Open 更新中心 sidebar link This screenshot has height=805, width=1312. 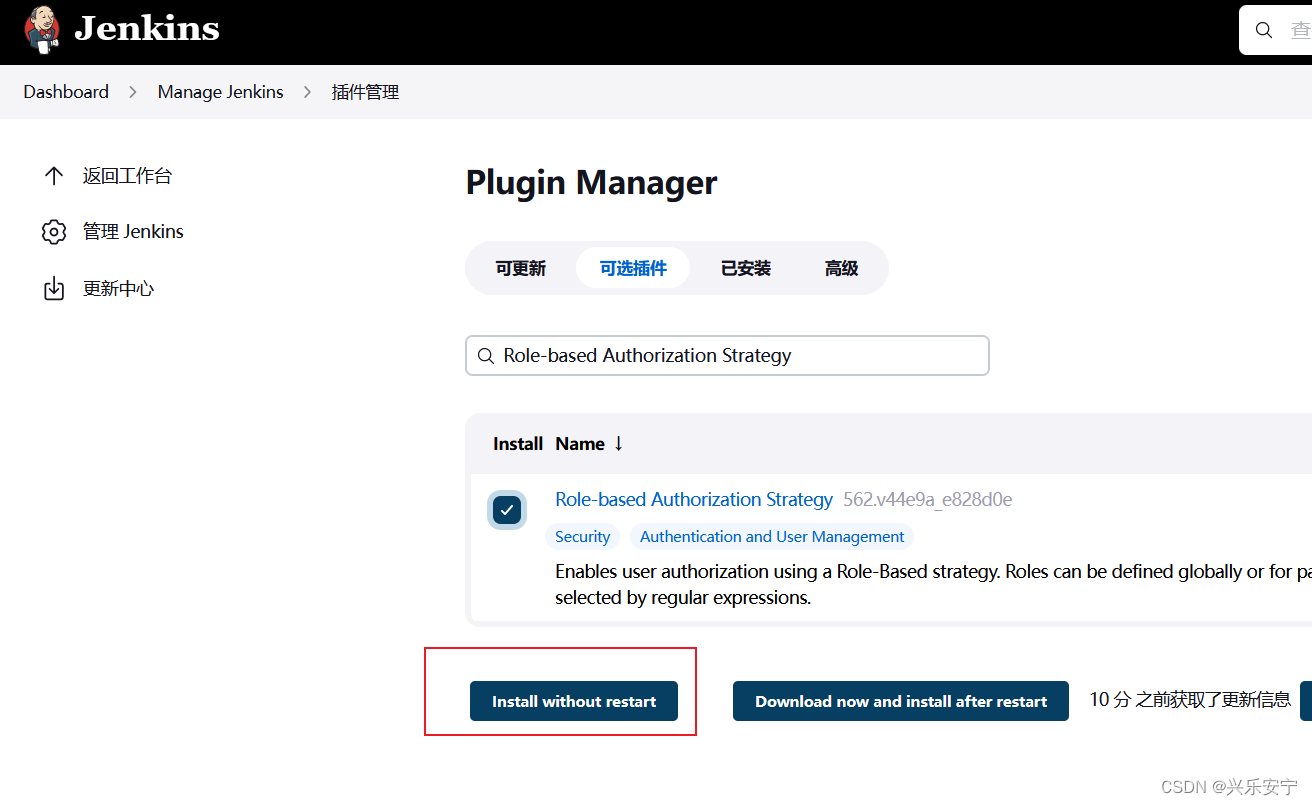(x=118, y=289)
